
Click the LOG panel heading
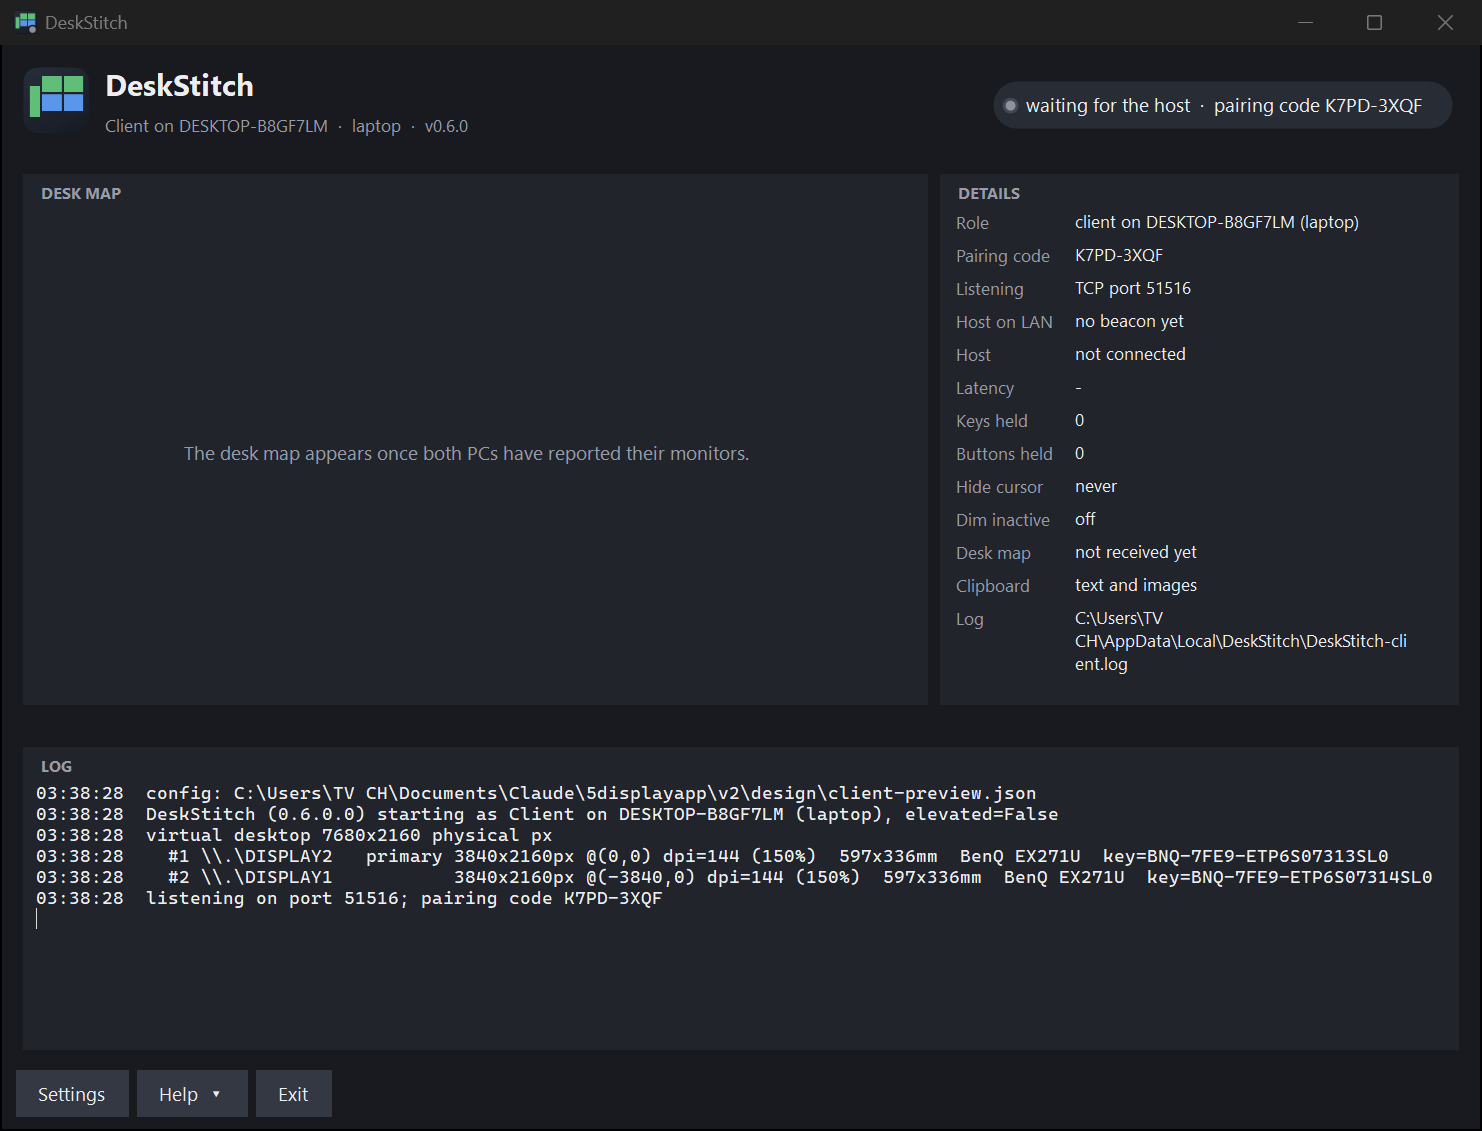[x=56, y=767]
